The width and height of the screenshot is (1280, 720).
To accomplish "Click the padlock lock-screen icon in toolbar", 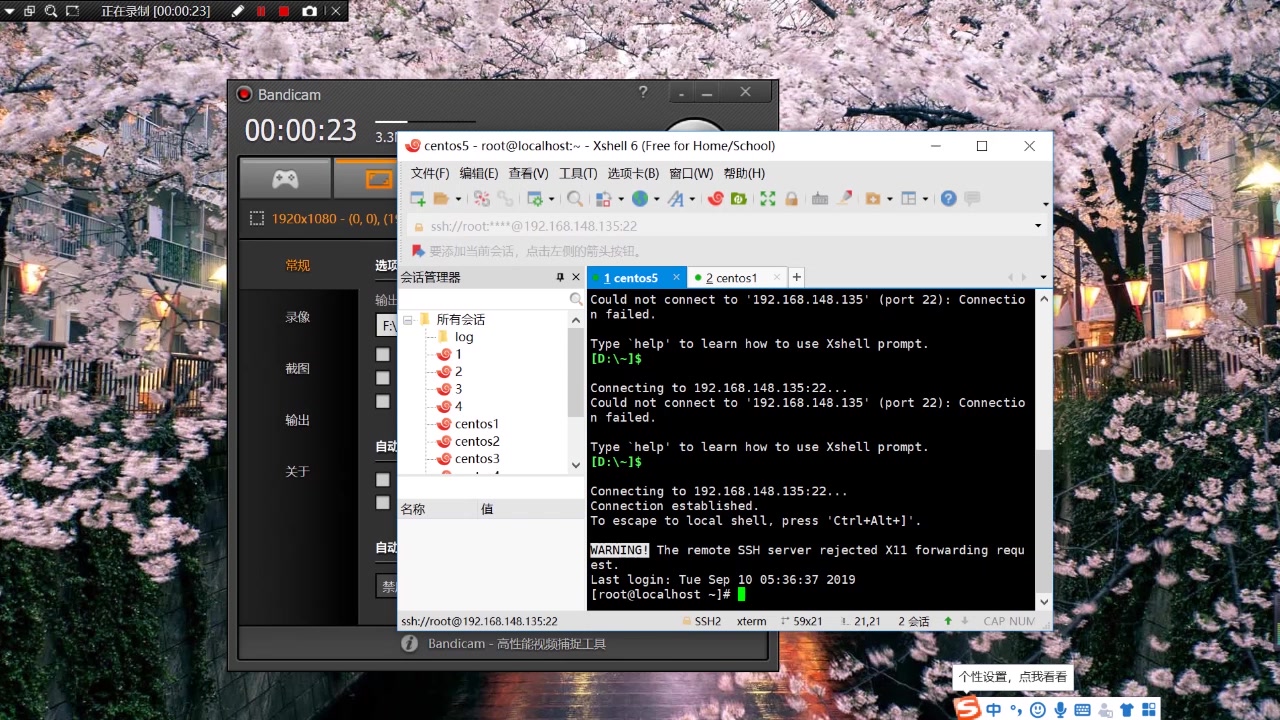I will [x=791, y=198].
